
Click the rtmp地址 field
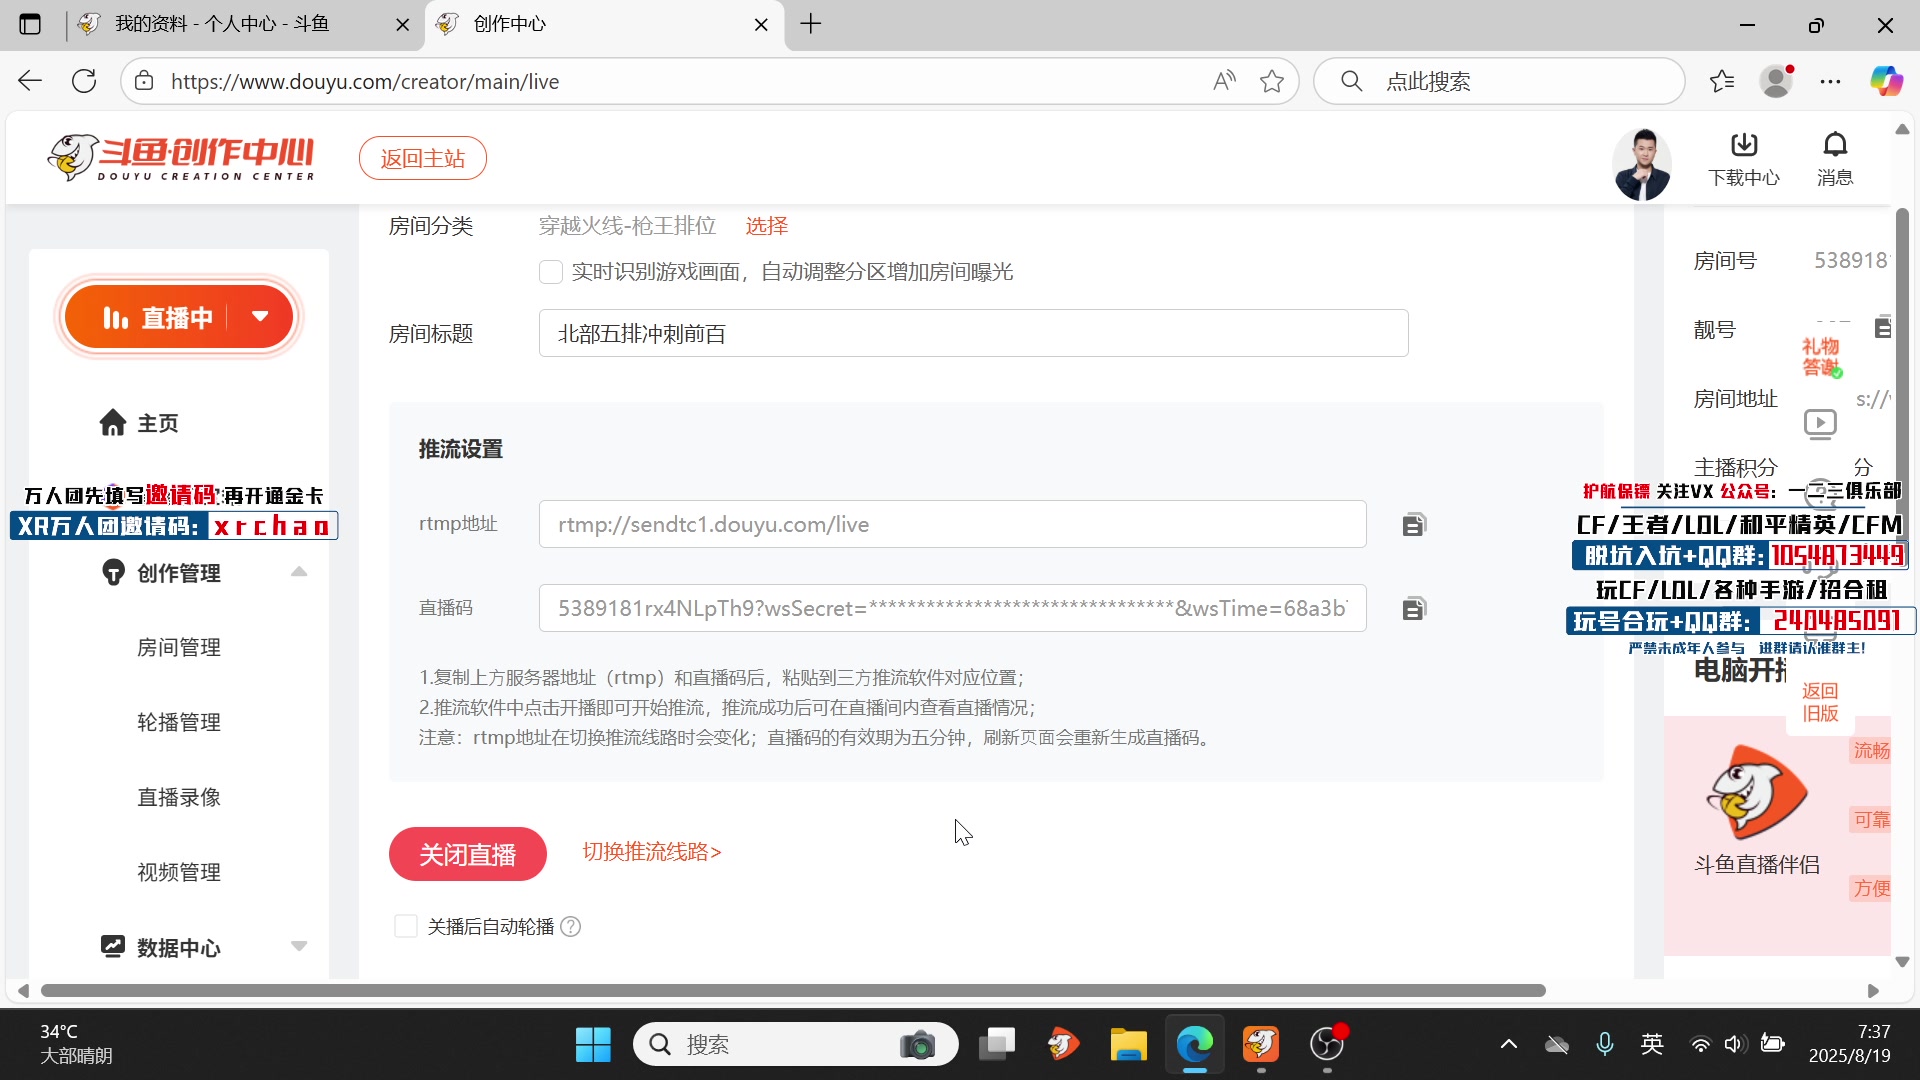click(953, 525)
